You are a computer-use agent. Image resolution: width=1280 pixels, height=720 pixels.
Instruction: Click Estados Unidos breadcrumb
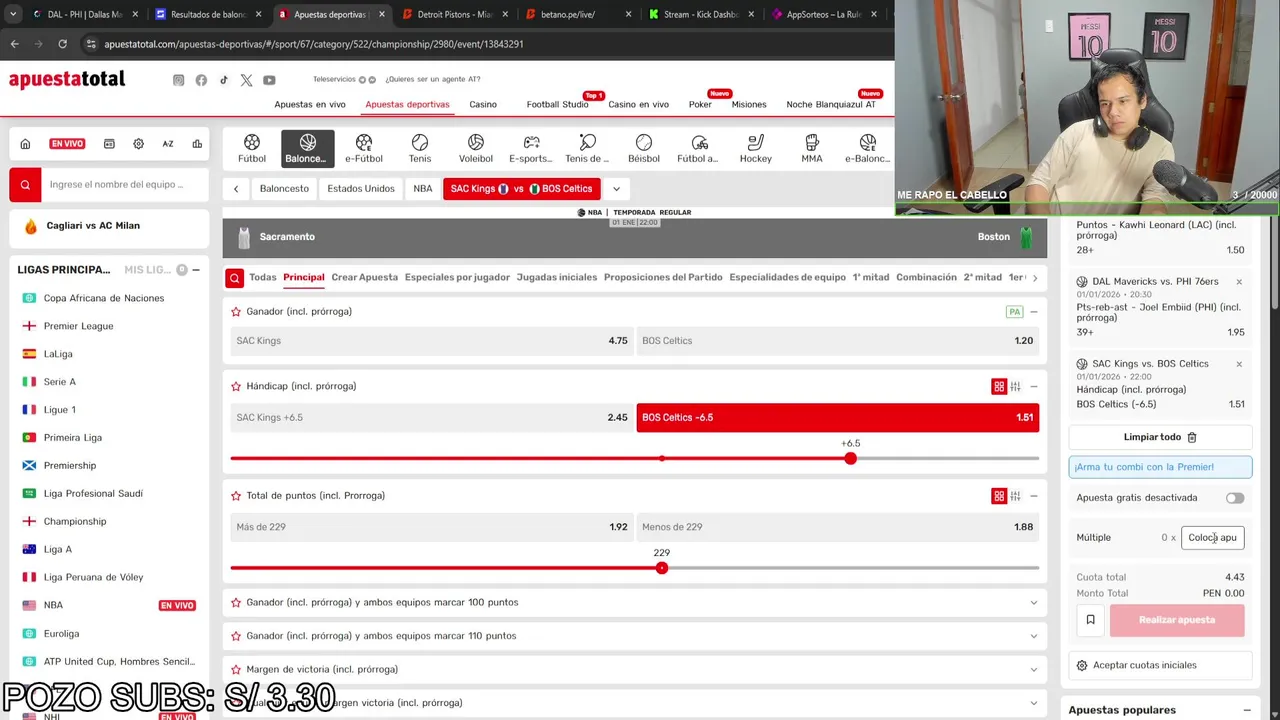click(361, 189)
